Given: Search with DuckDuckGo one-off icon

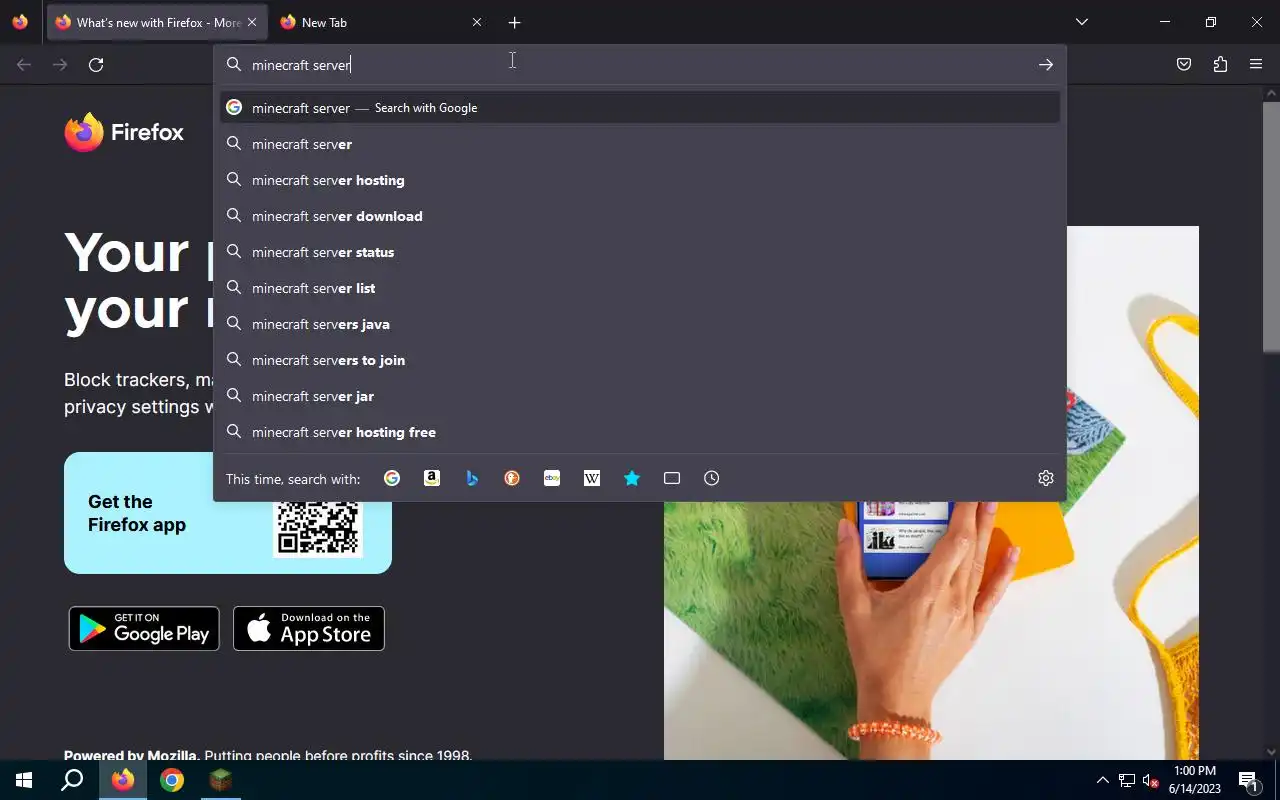Looking at the screenshot, I should [512, 478].
